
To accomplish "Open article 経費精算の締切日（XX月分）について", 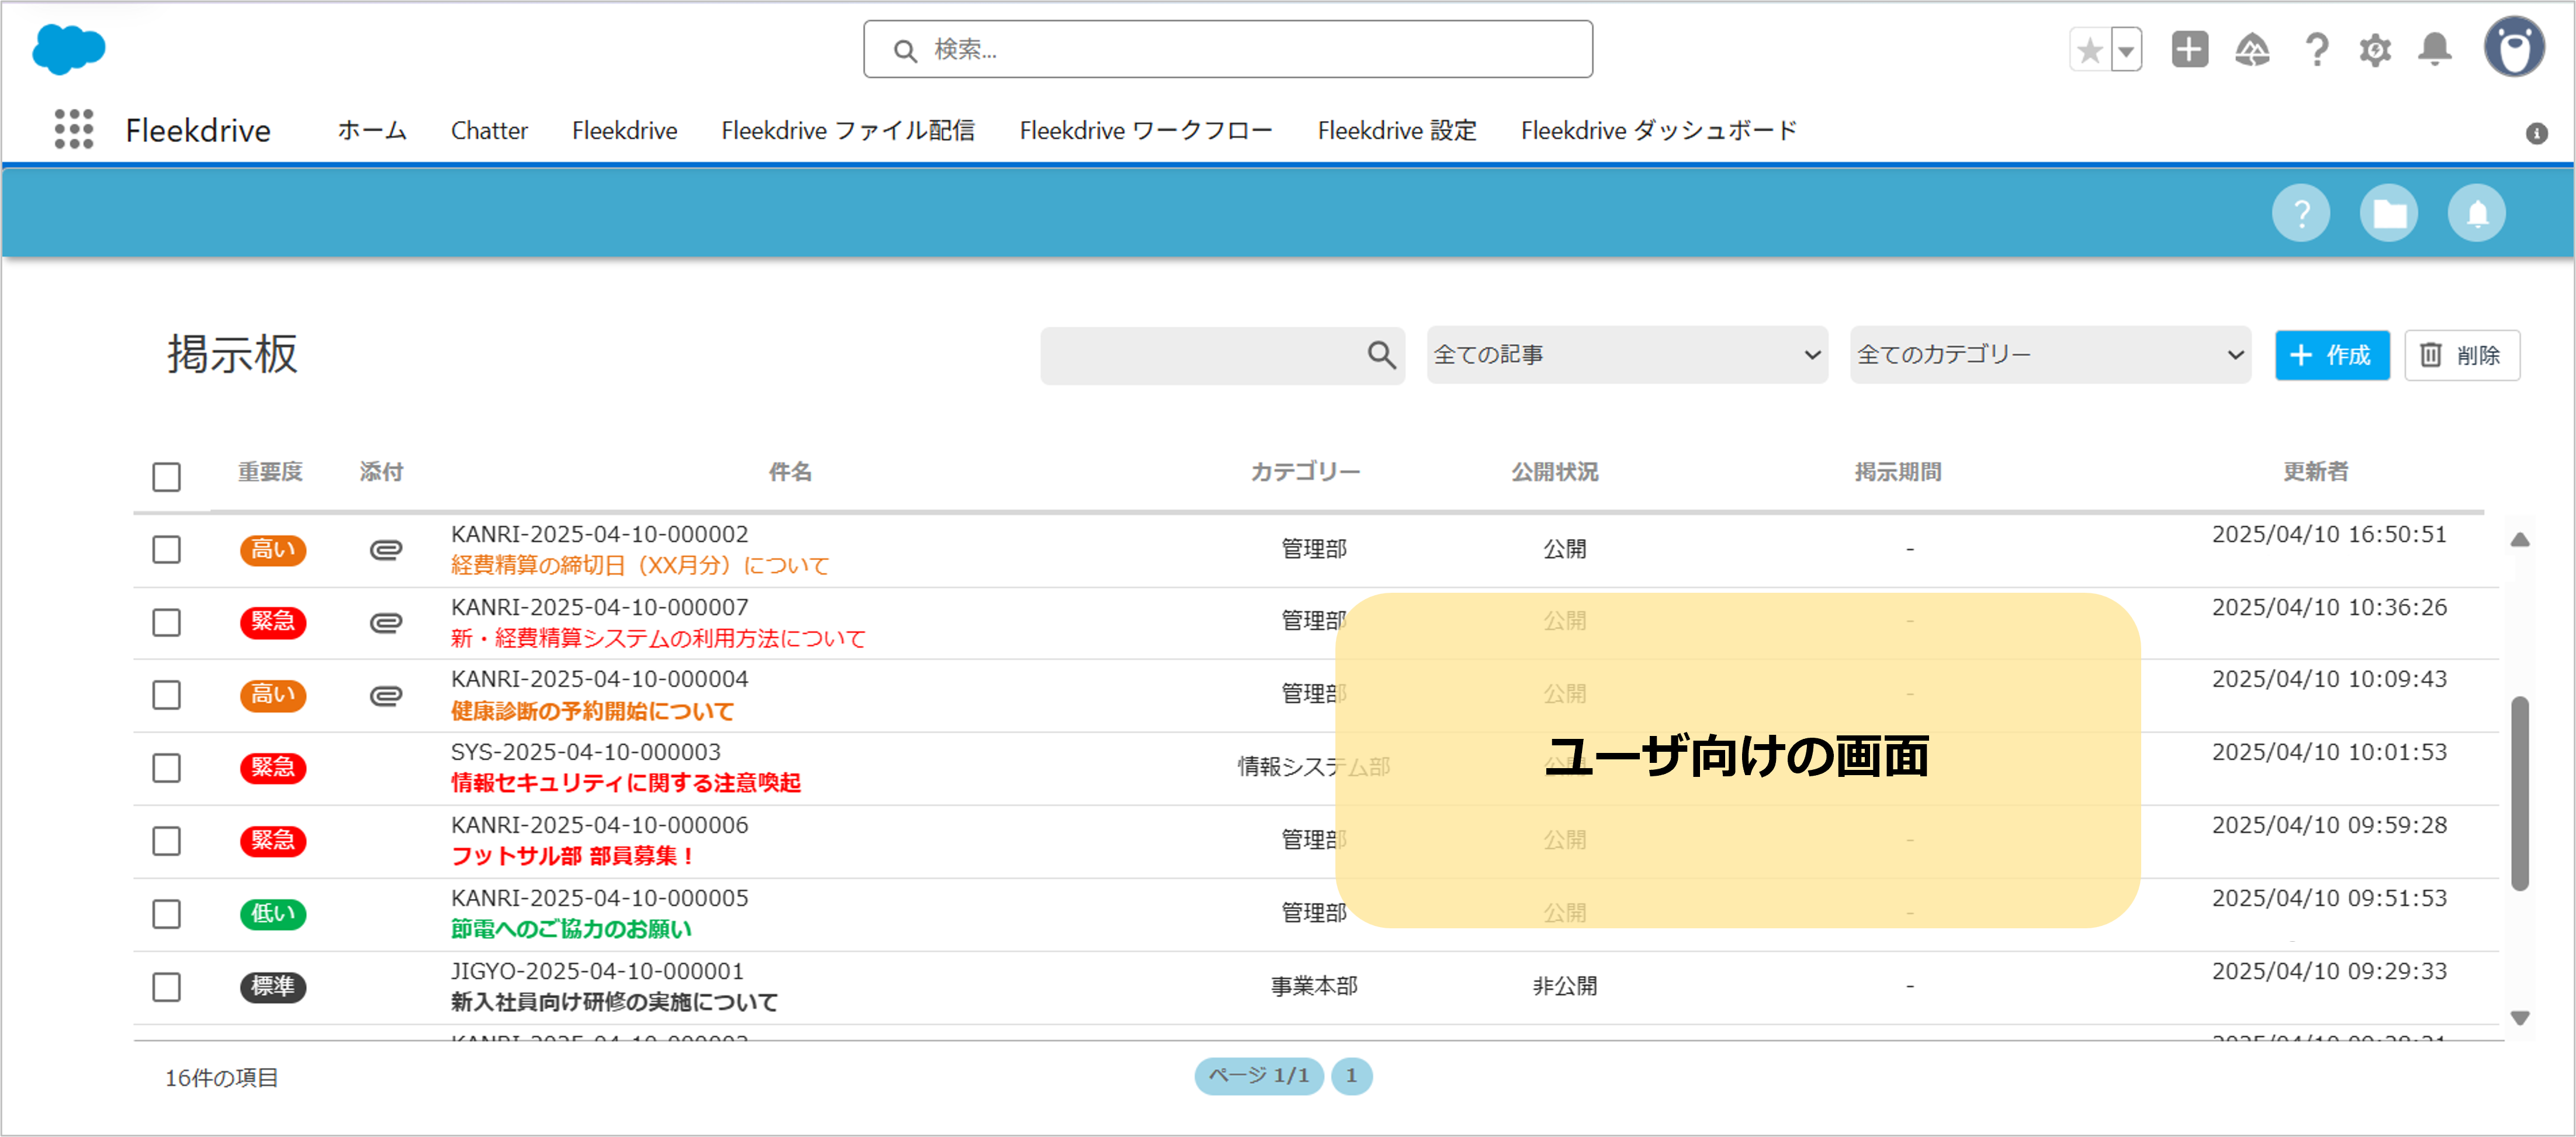I will (x=640, y=566).
